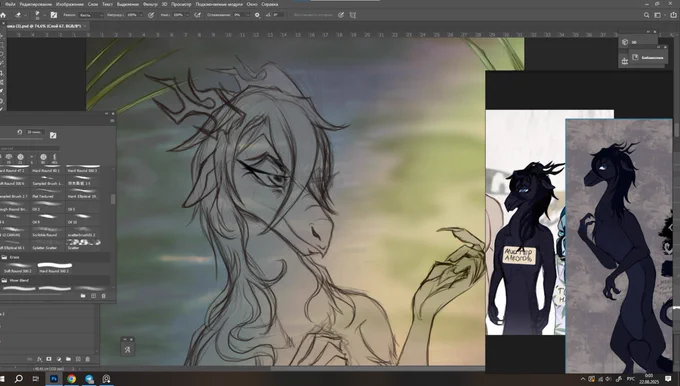Open the Подключаемые модули menu

point(219,4)
